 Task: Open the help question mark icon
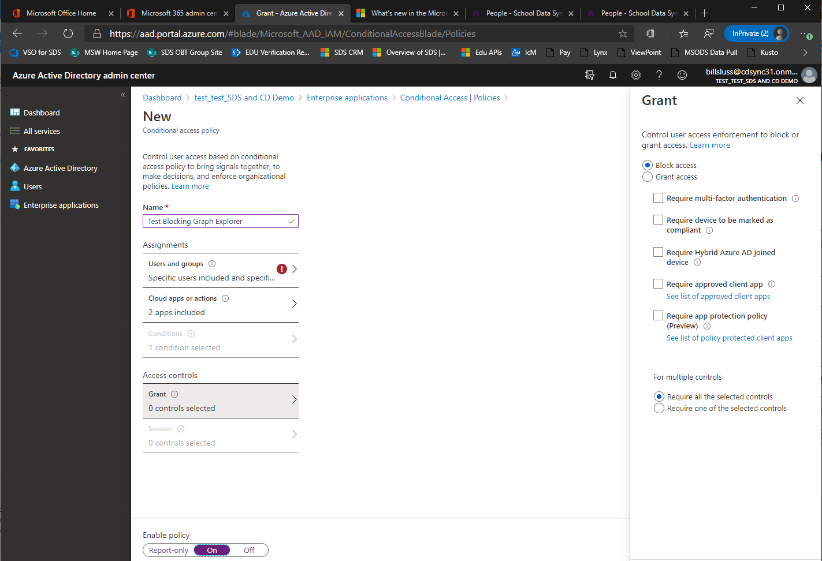[x=658, y=75]
